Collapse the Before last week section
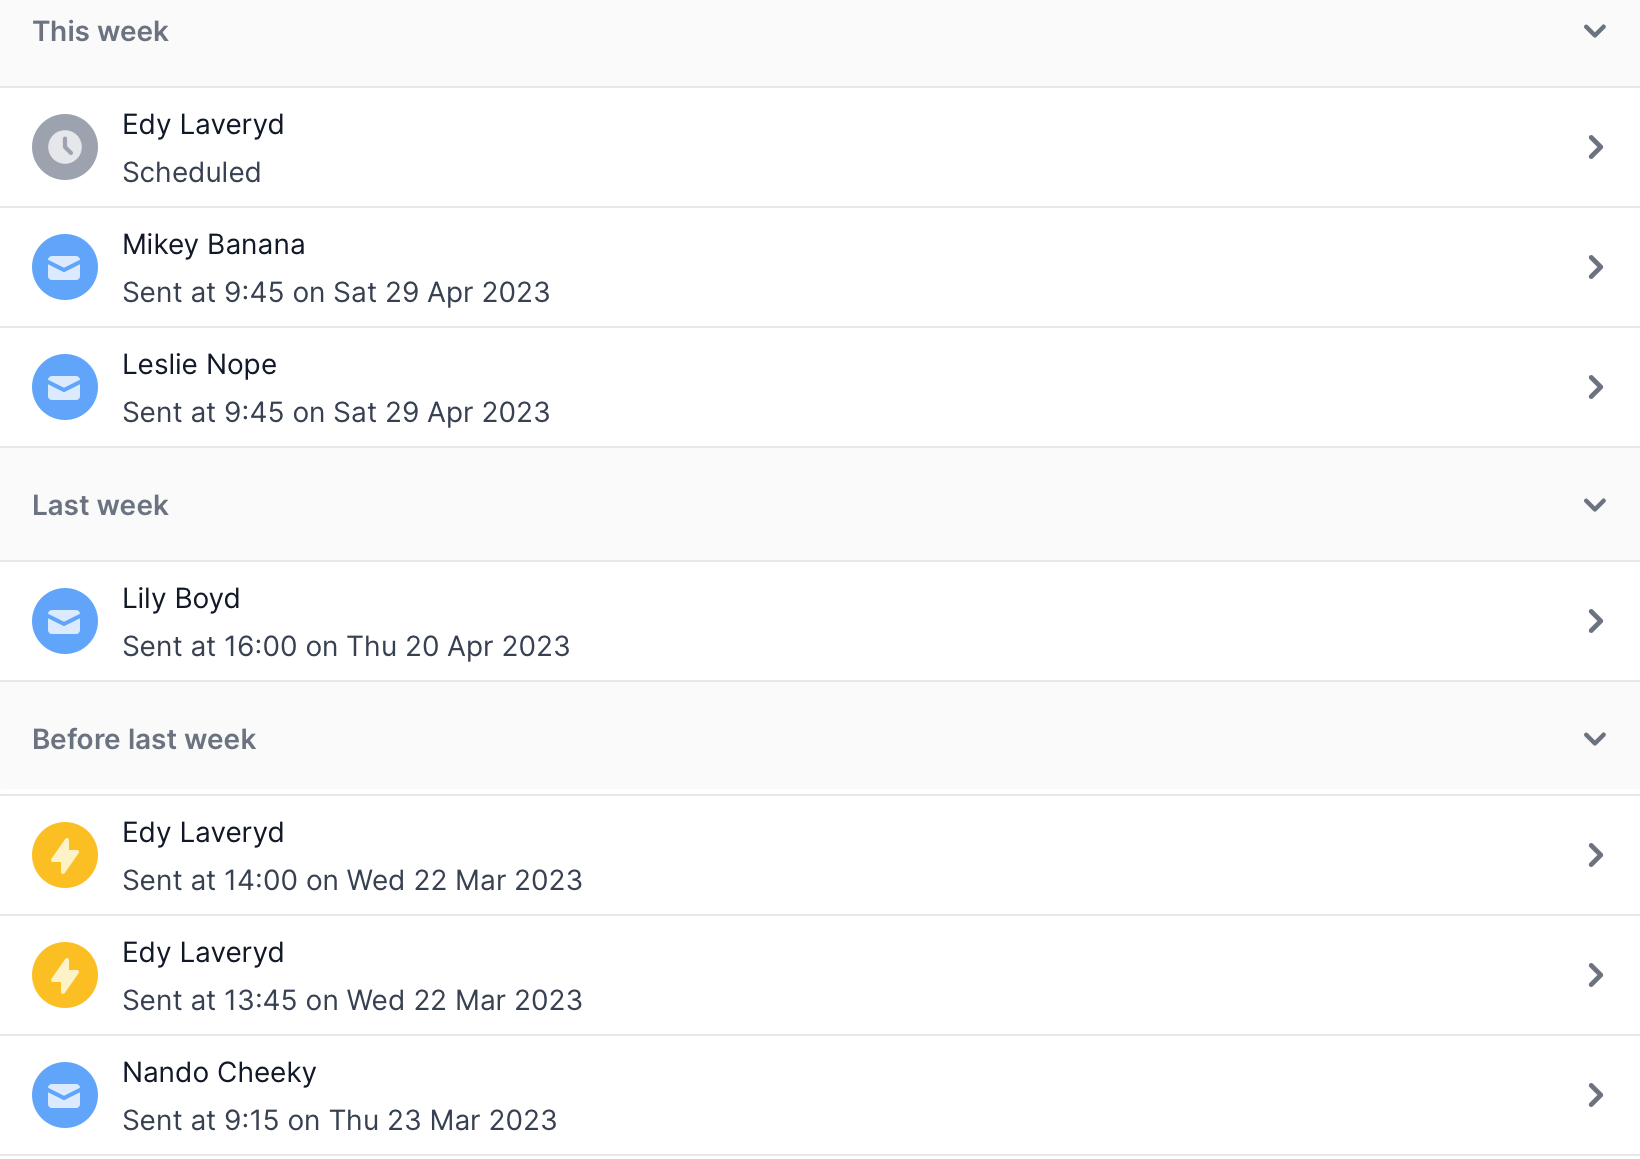The width and height of the screenshot is (1640, 1159). pyautogui.click(x=1595, y=739)
